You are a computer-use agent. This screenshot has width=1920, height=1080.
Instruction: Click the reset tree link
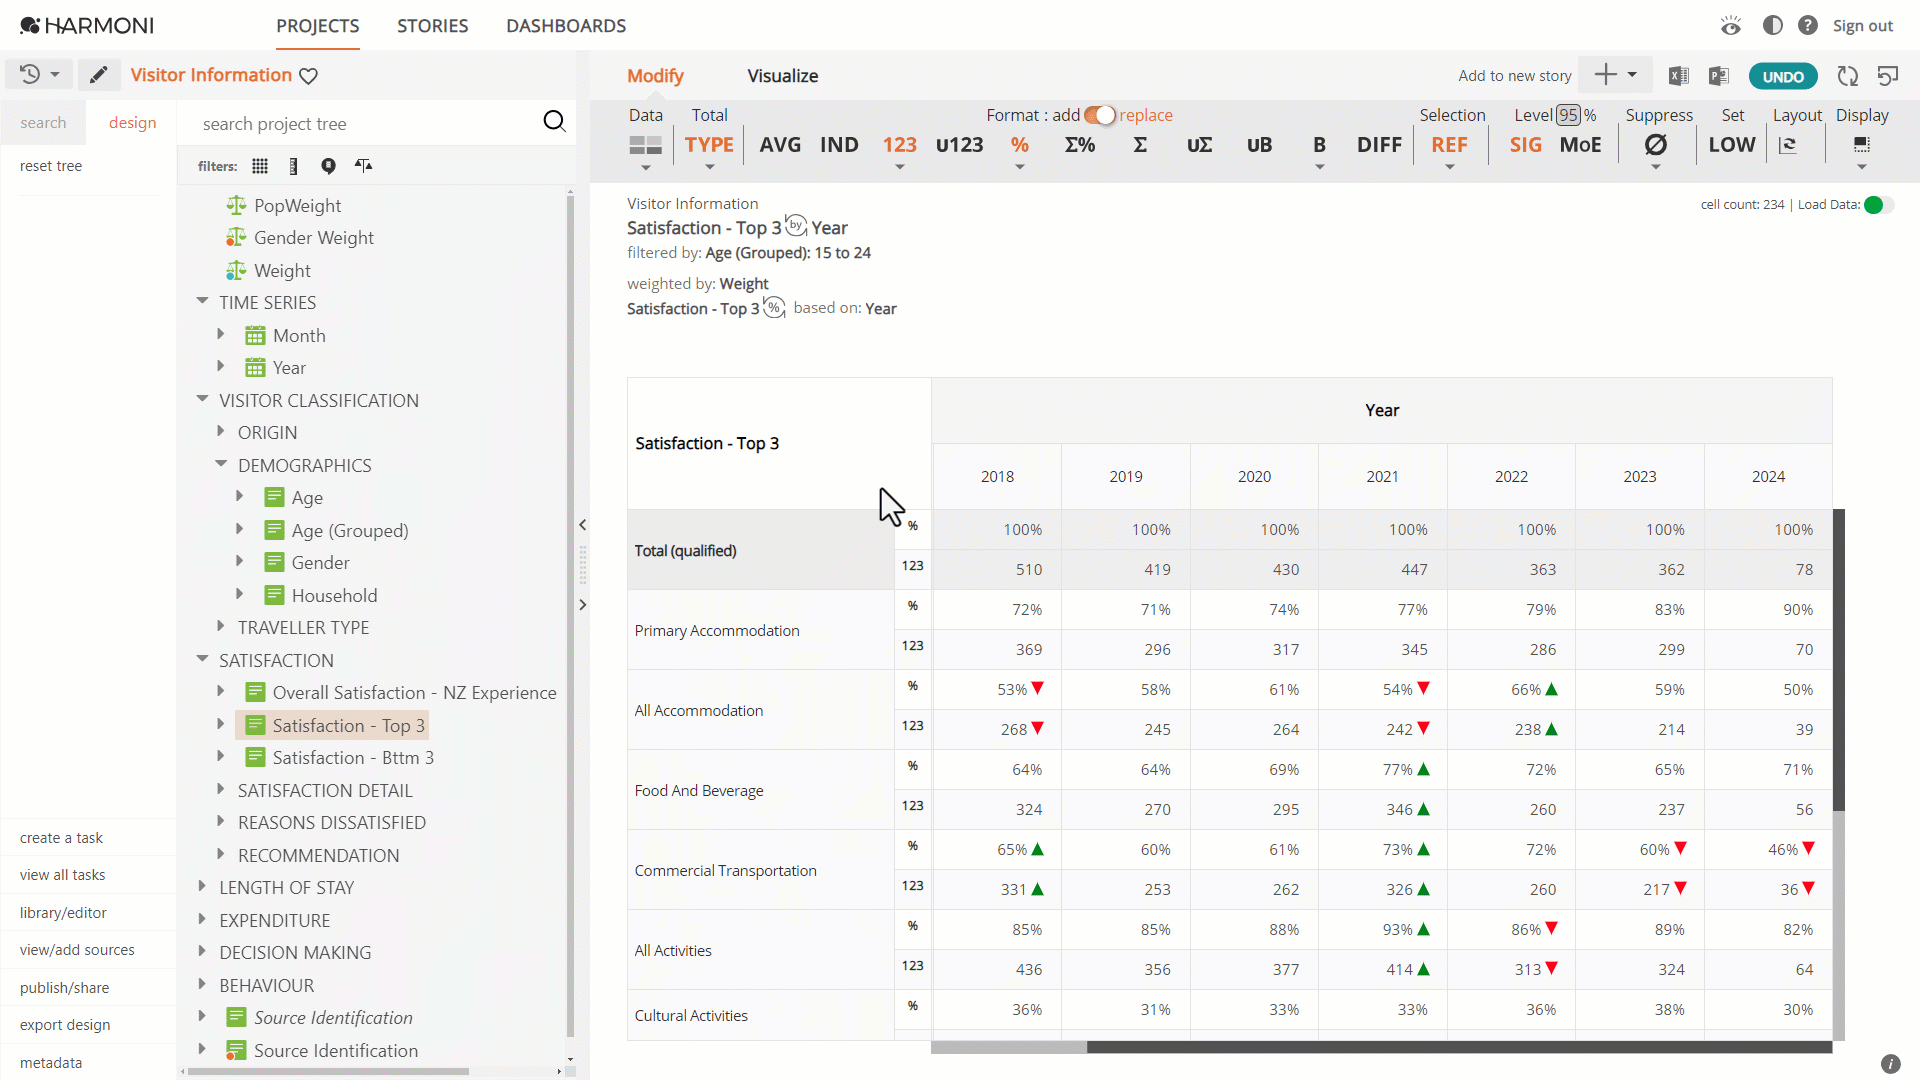tap(51, 166)
